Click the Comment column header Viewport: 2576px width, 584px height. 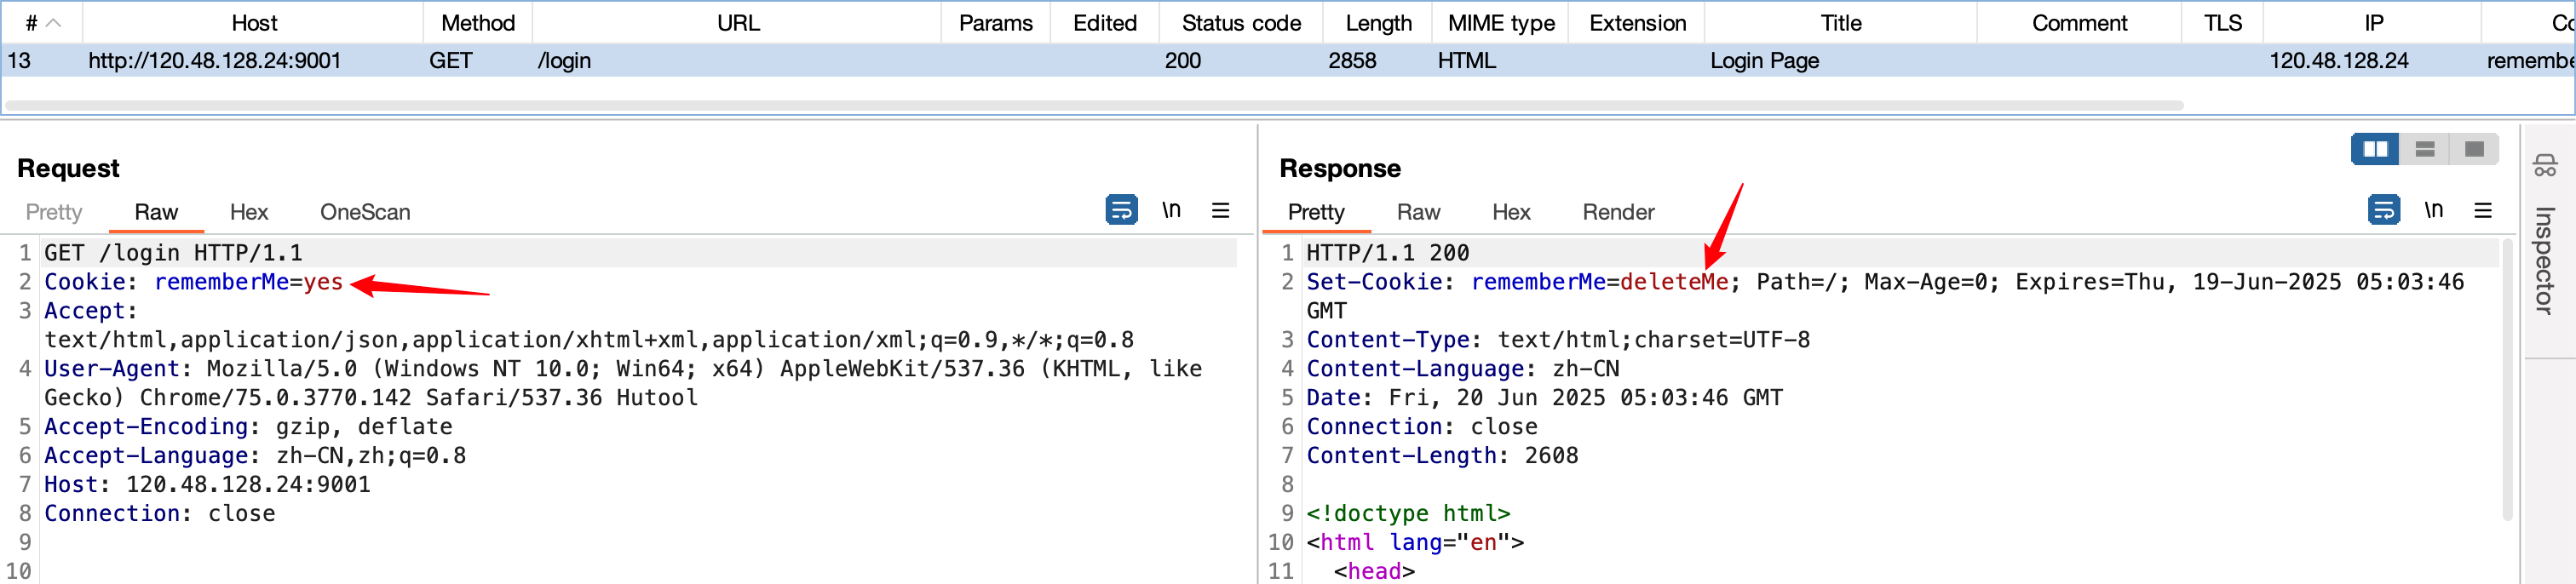tap(2079, 23)
